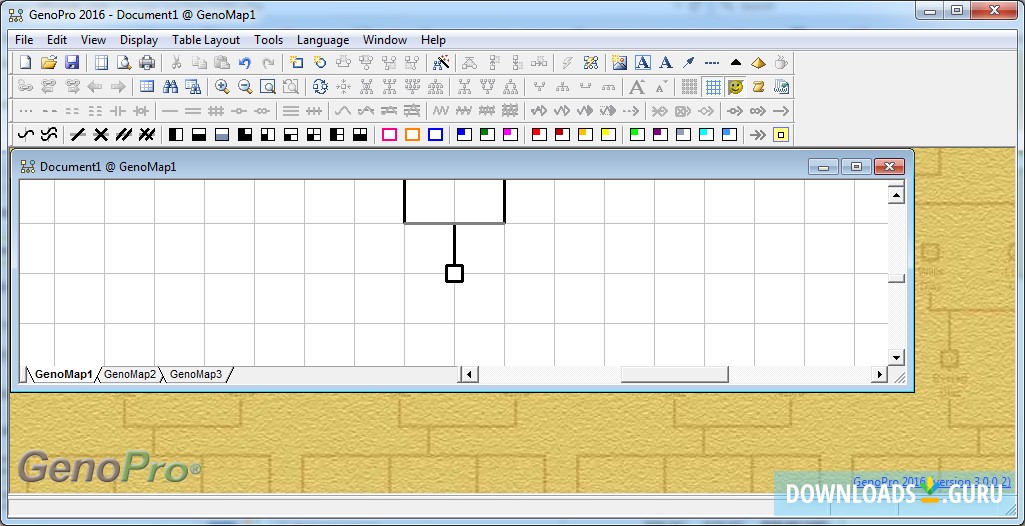
Task: Switch to the GenoMap2 tab
Action: [130, 374]
